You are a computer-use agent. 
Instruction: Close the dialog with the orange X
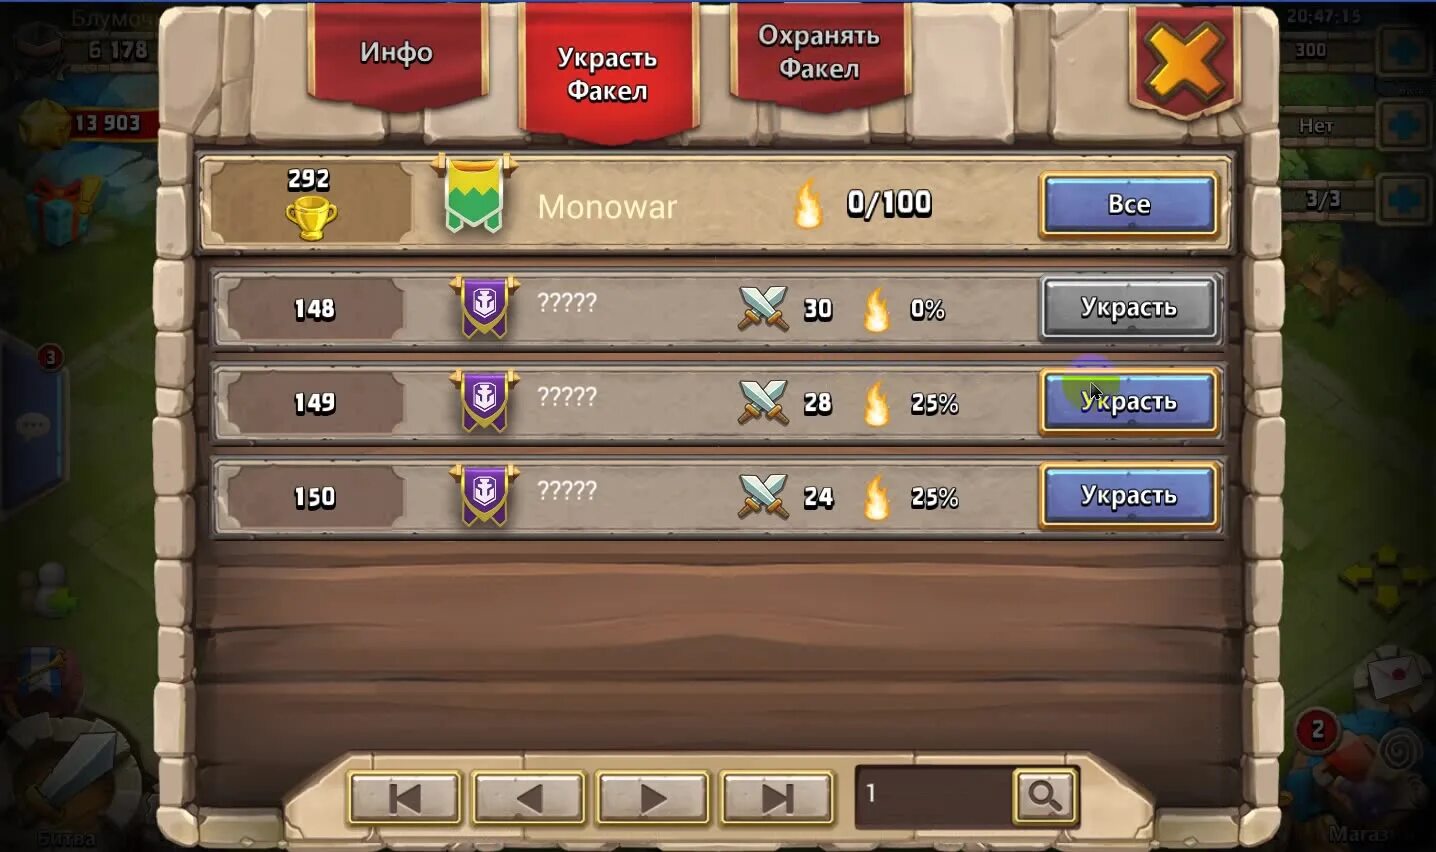point(1185,63)
